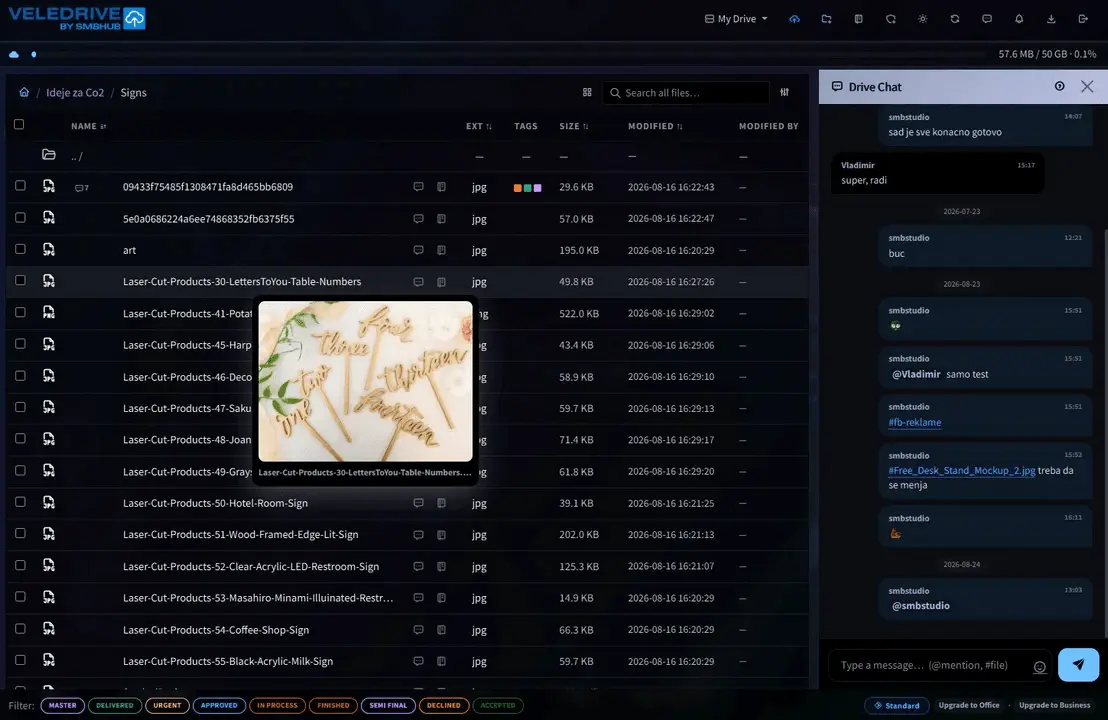
Task: Tick checkbox for Laser-Cut-Products-55-Black-Acrylic-Milk-Sign
Action: (20, 660)
